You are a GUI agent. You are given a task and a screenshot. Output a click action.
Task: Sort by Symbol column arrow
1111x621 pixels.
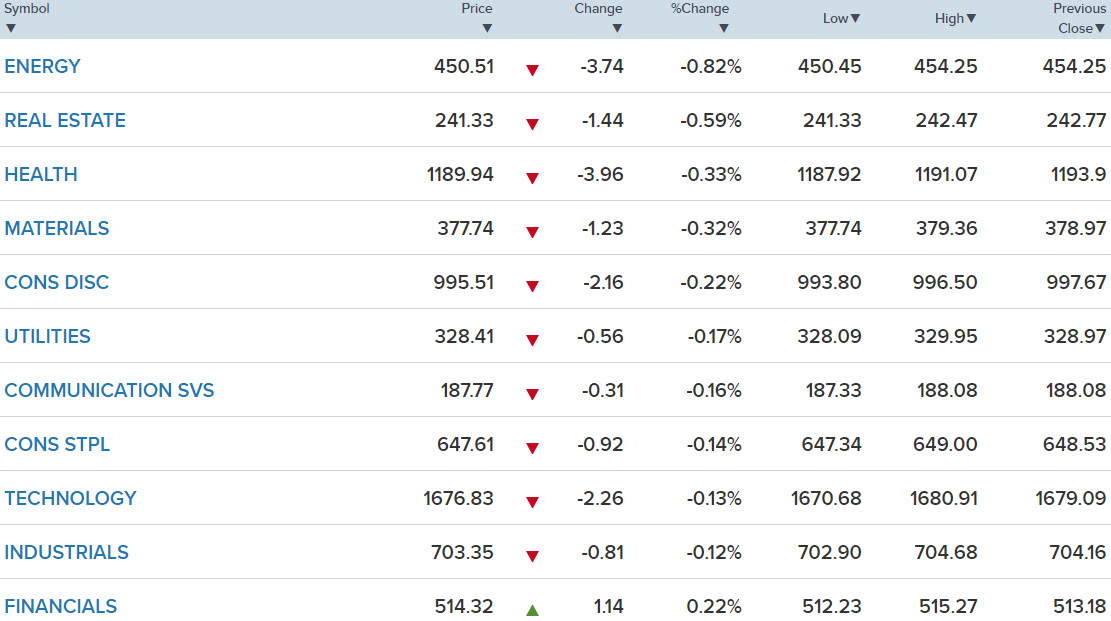11,28
